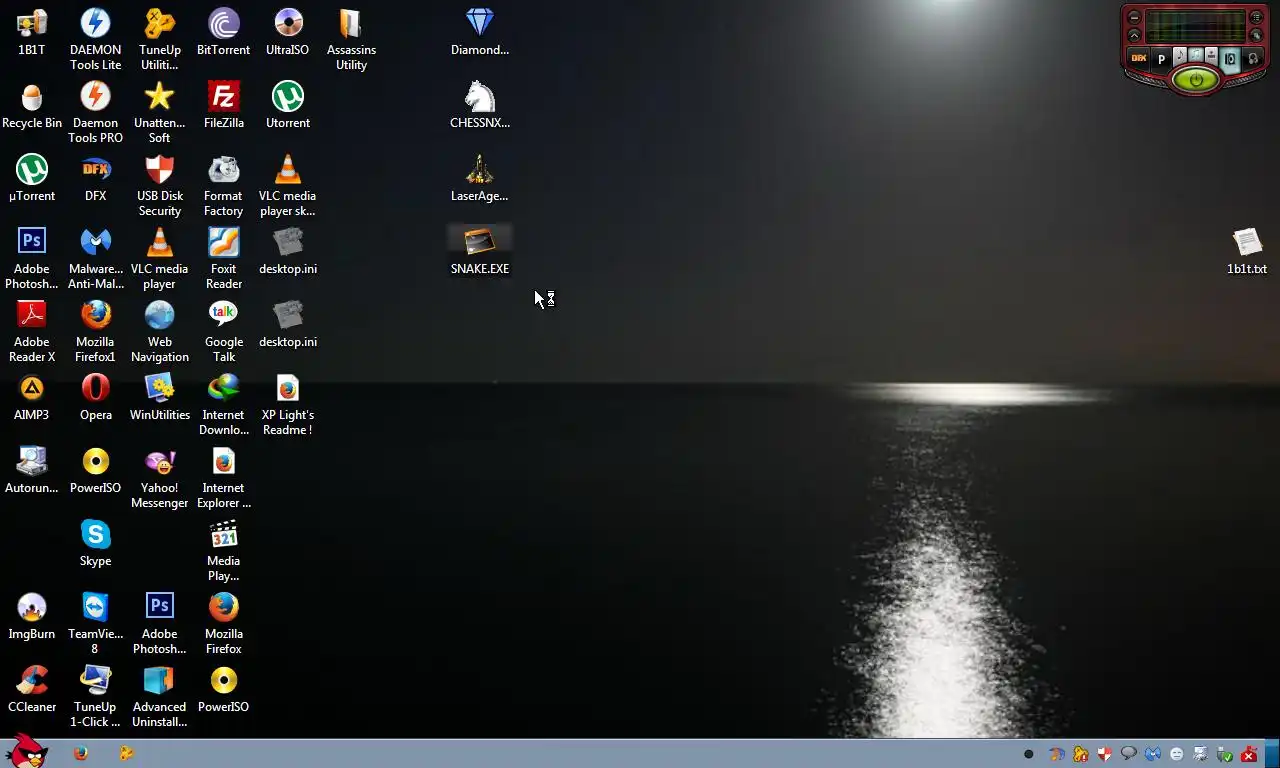1280x768 pixels.
Task: Launch the Unattended Soft star icon
Action: (x=159, y=112)
